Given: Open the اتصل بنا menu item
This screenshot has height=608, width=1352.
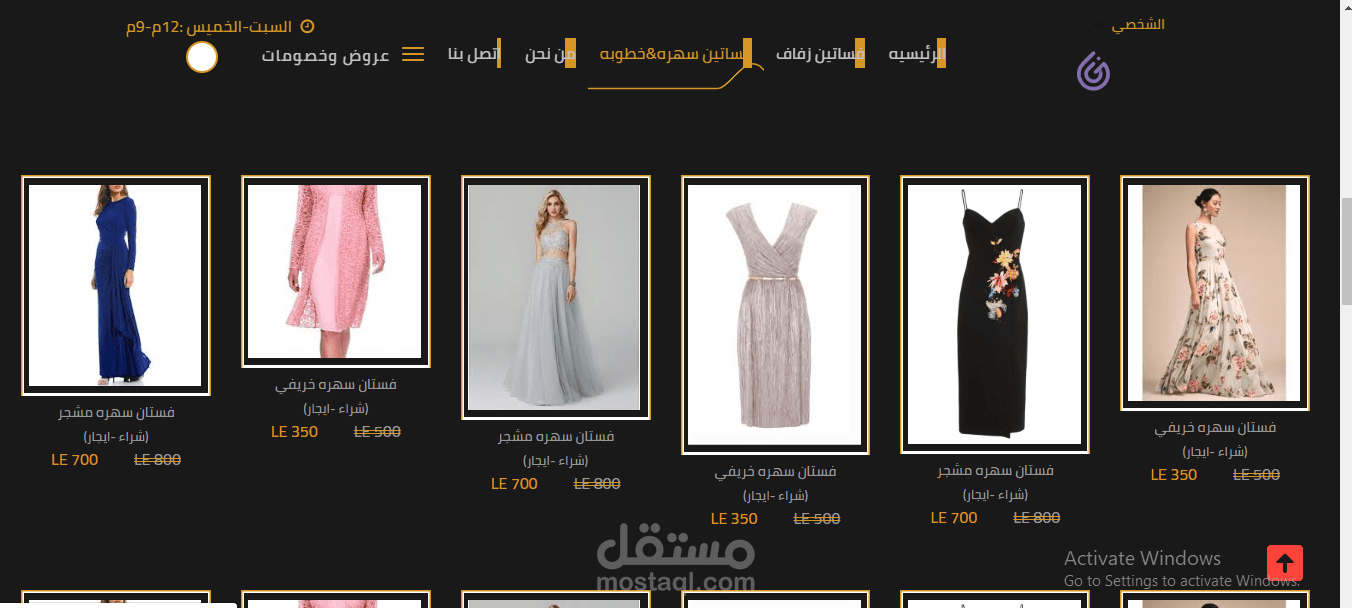Looking at the screenshot, I should click(474, 54).
